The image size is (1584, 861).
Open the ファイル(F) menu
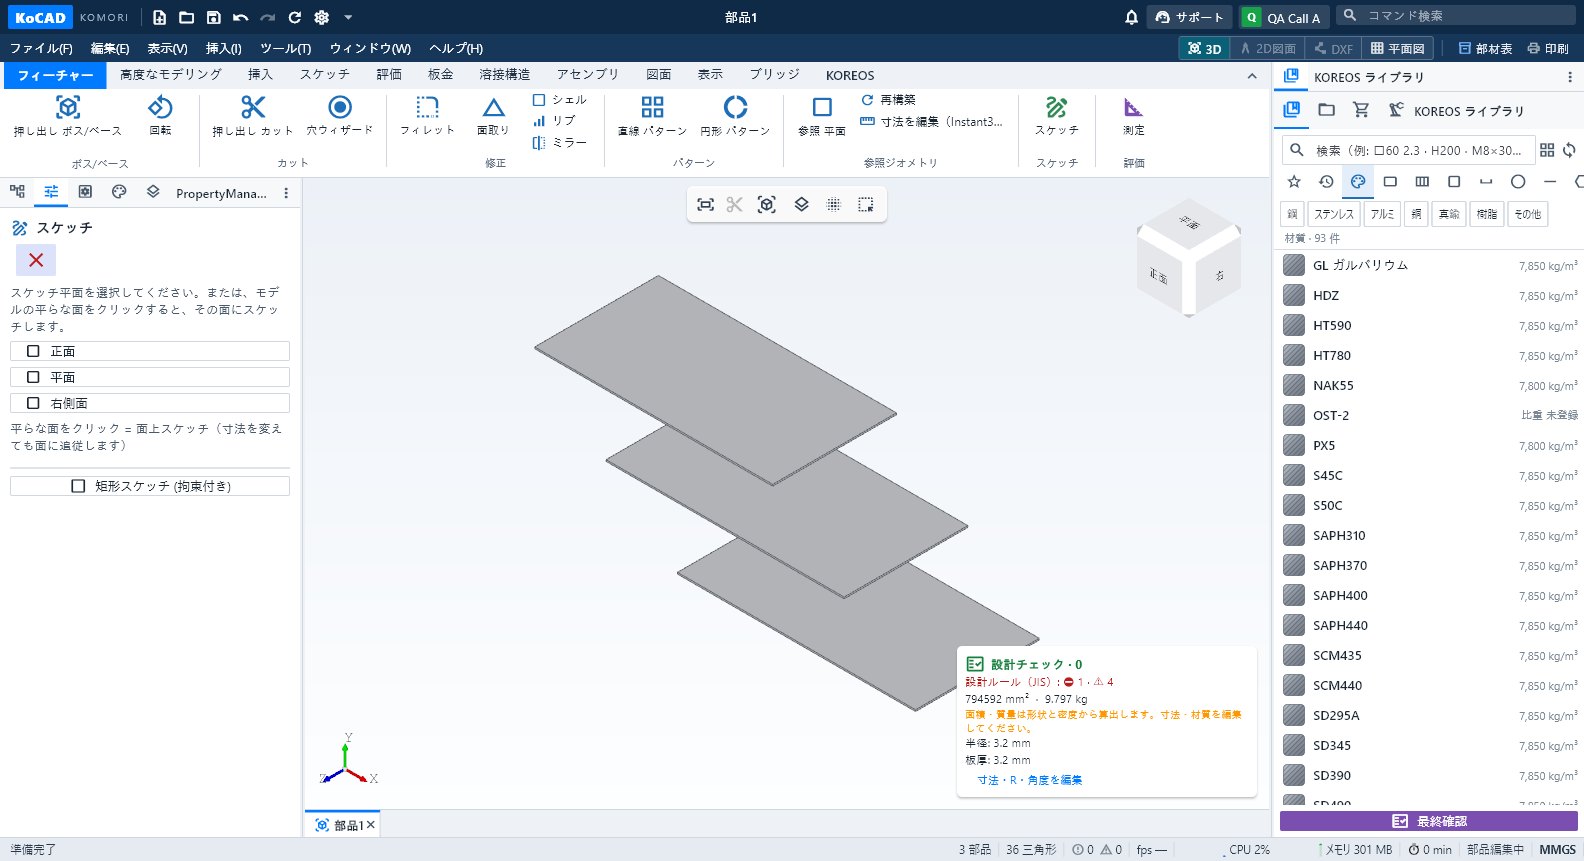tap(41, 48)
